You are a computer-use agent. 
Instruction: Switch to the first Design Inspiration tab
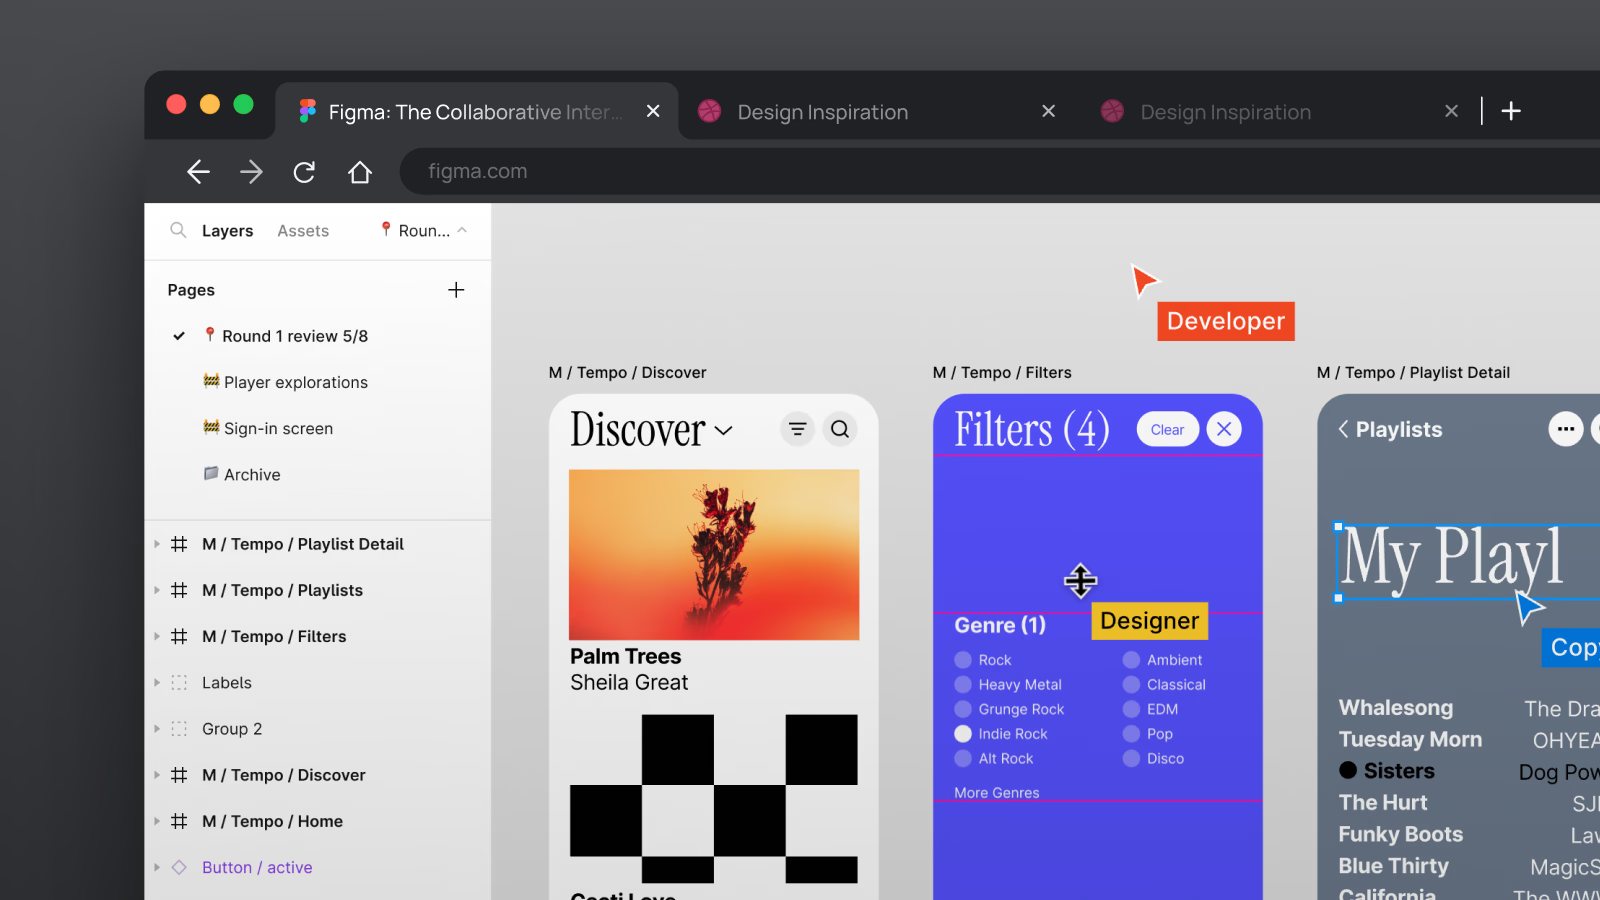[x=876, y=111]
